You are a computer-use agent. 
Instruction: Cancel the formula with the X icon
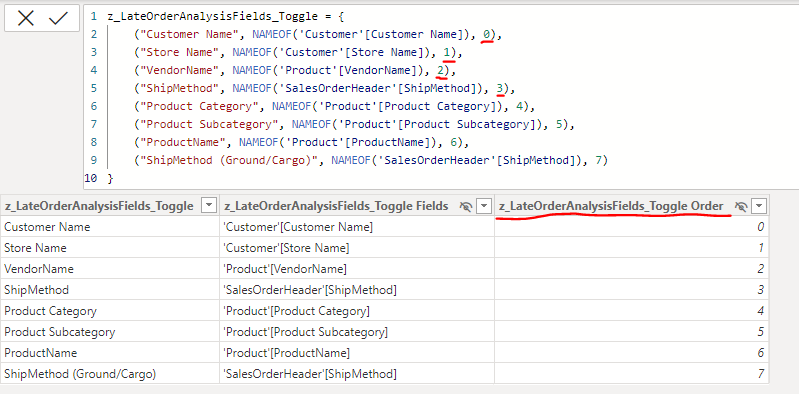click(25, 18)
